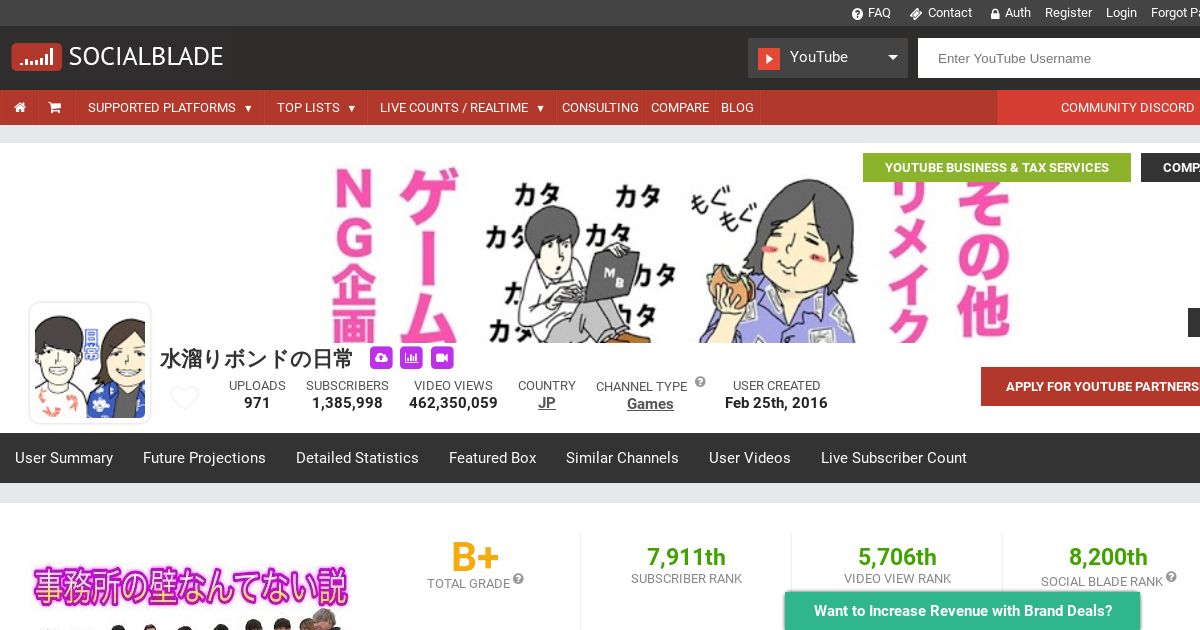This screenshot has height=630, width=1200.
Task: Open the Compare menu item
Action: tap(680, 108)
